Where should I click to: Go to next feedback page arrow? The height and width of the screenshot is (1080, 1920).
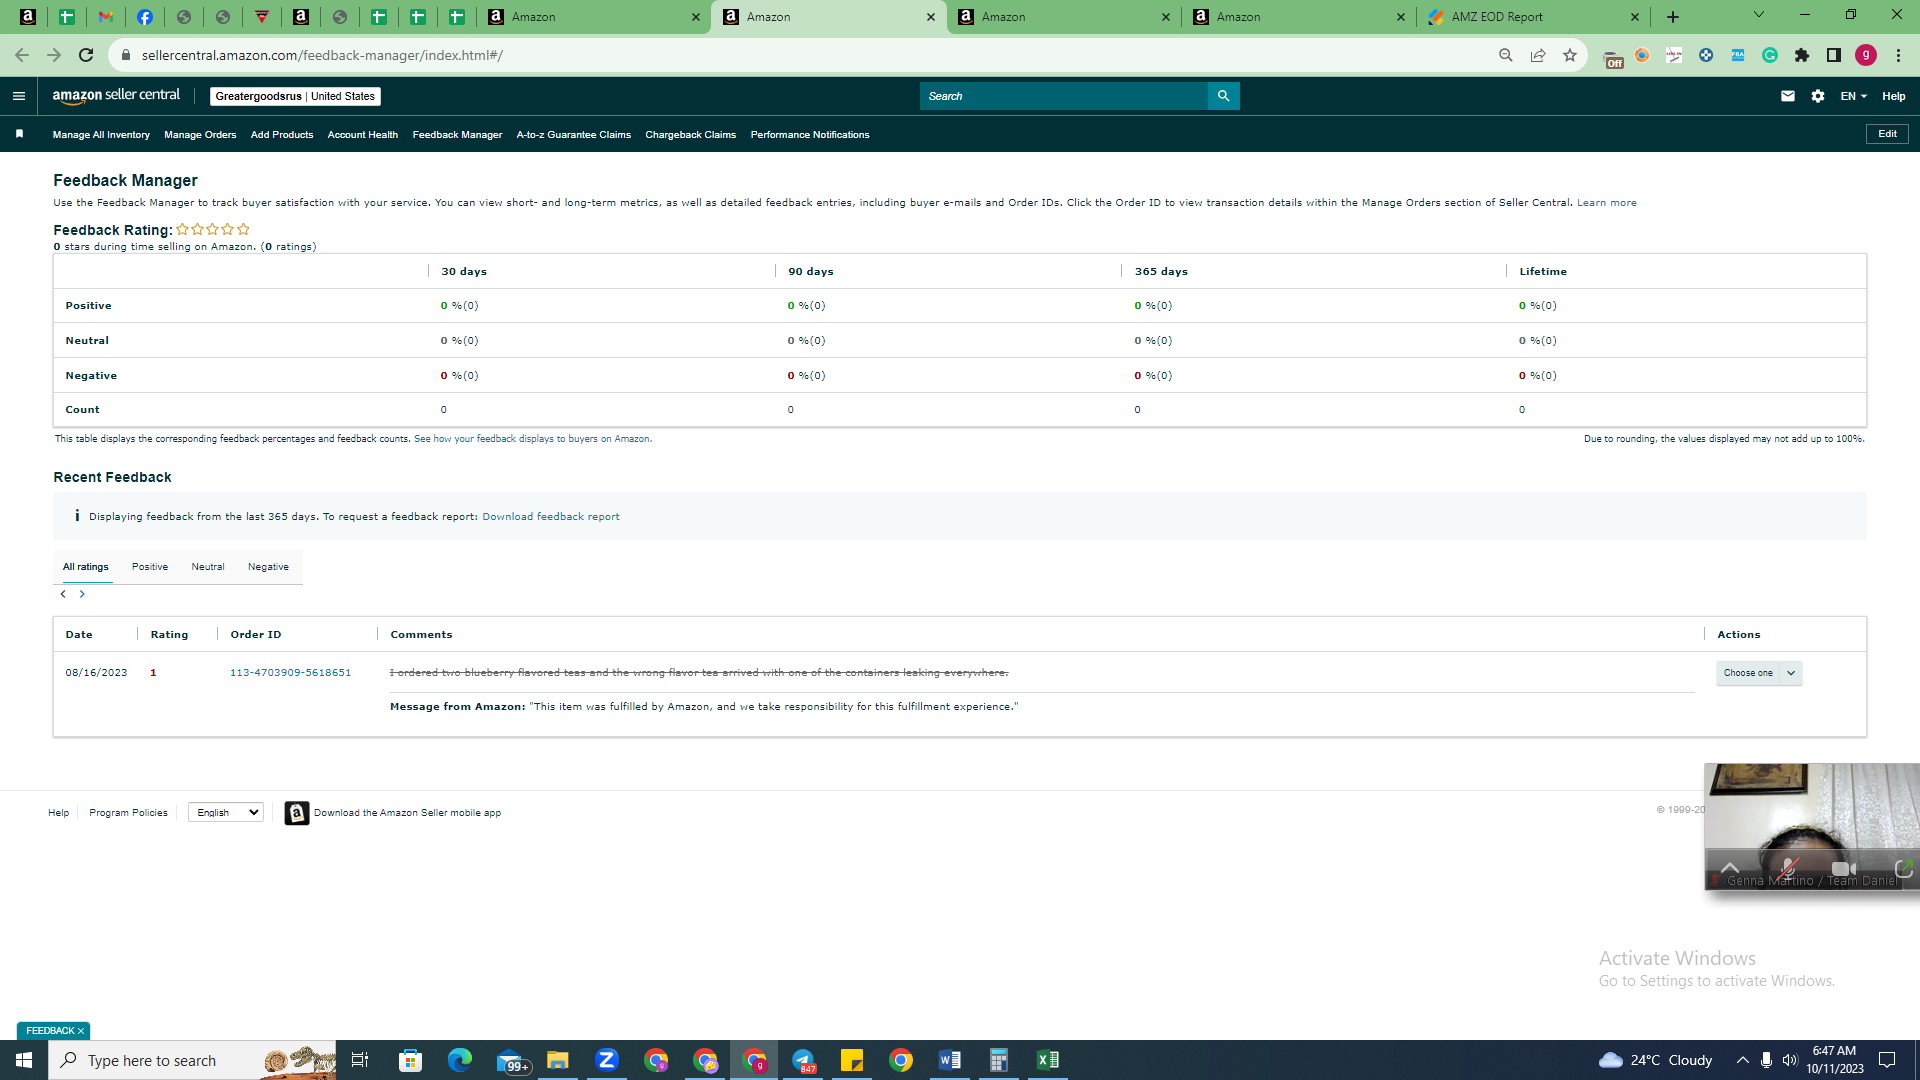coord(82,594)
